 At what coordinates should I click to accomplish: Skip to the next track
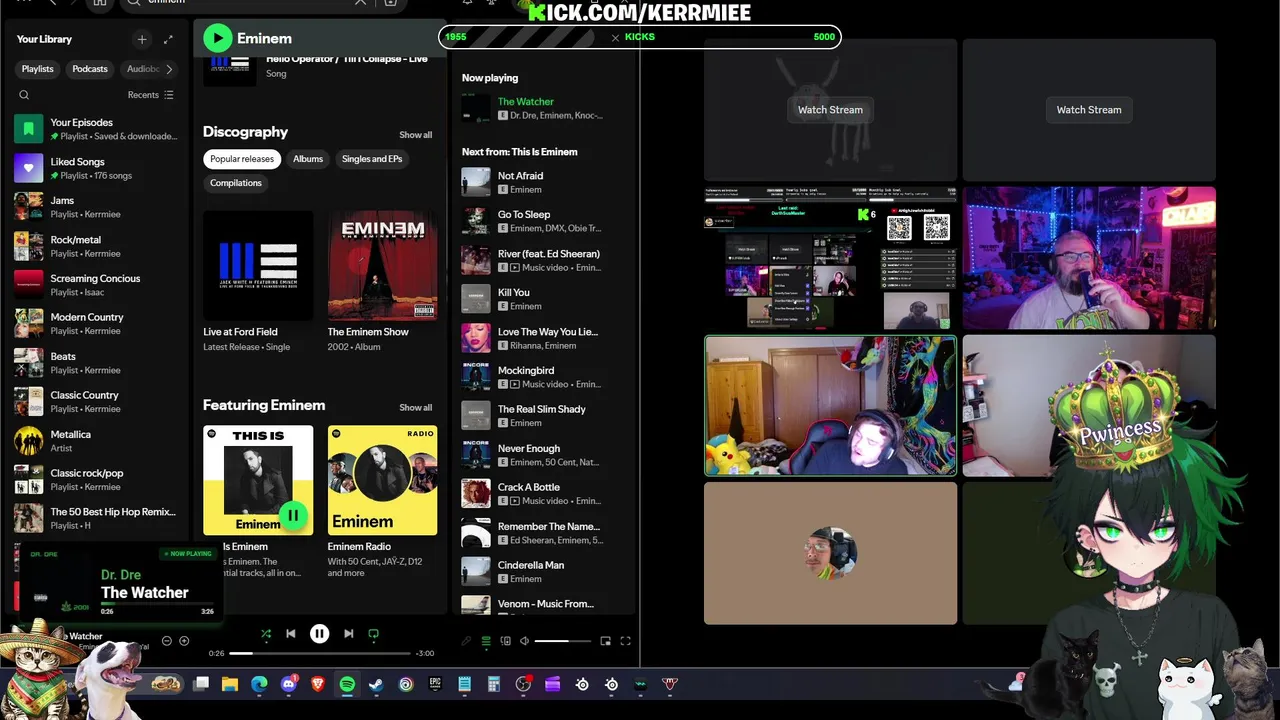pos(348,633)
